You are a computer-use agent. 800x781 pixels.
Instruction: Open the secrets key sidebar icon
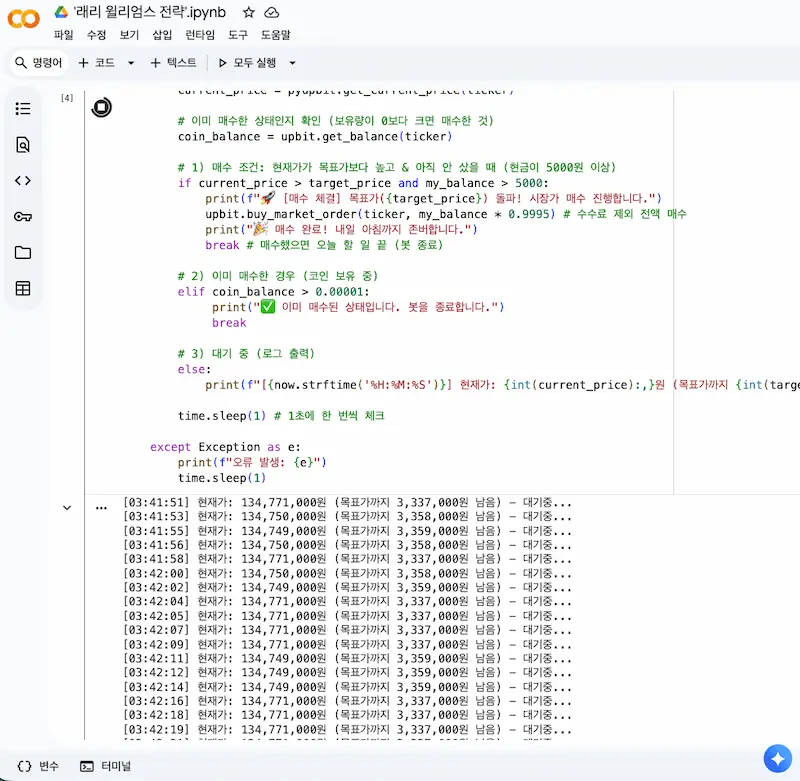pos(23,217)
